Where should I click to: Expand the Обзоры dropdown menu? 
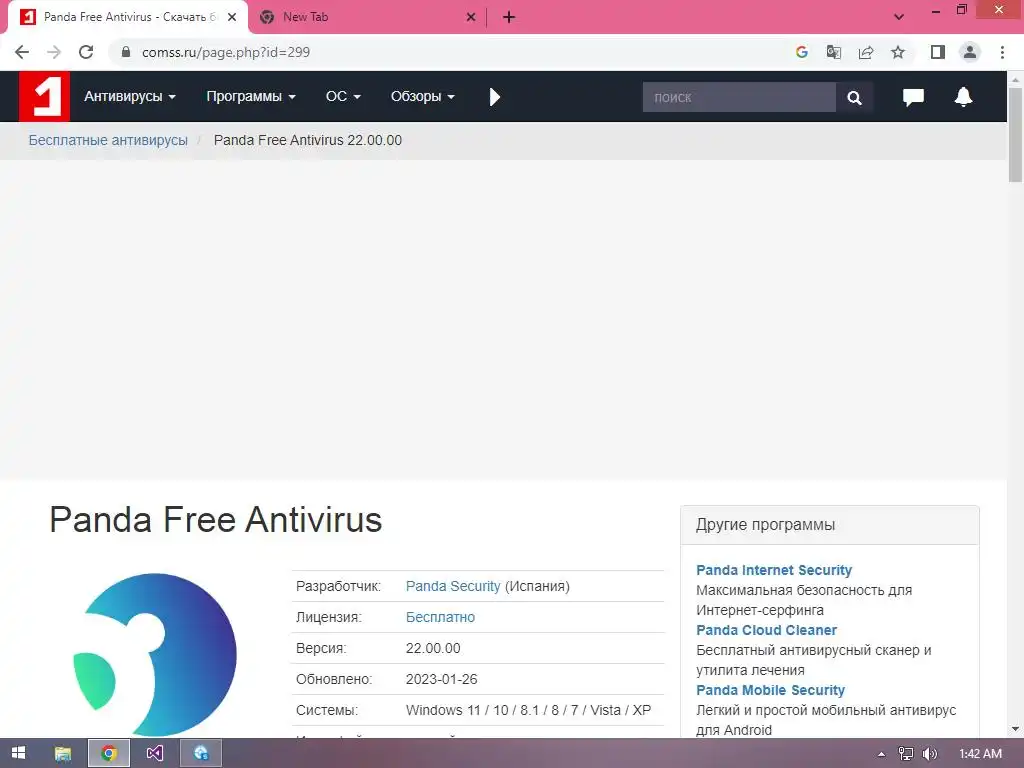423,96
